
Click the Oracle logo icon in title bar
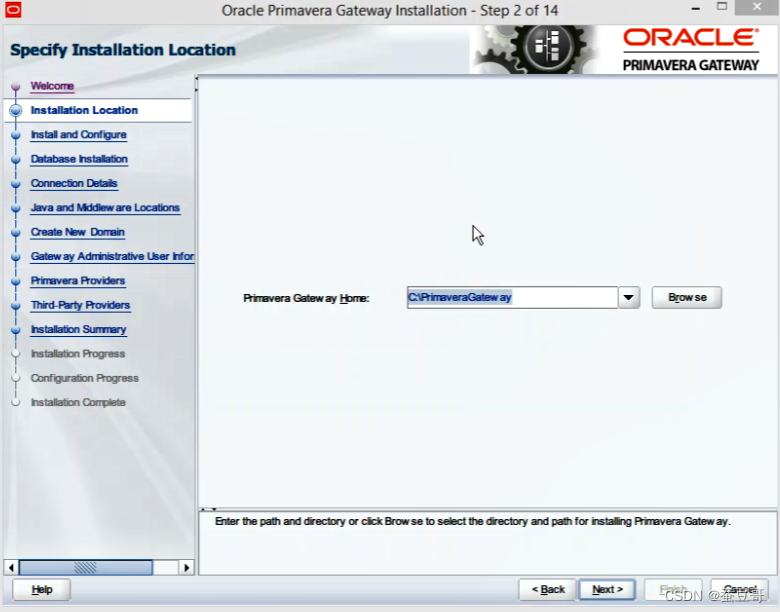point(13,9)
